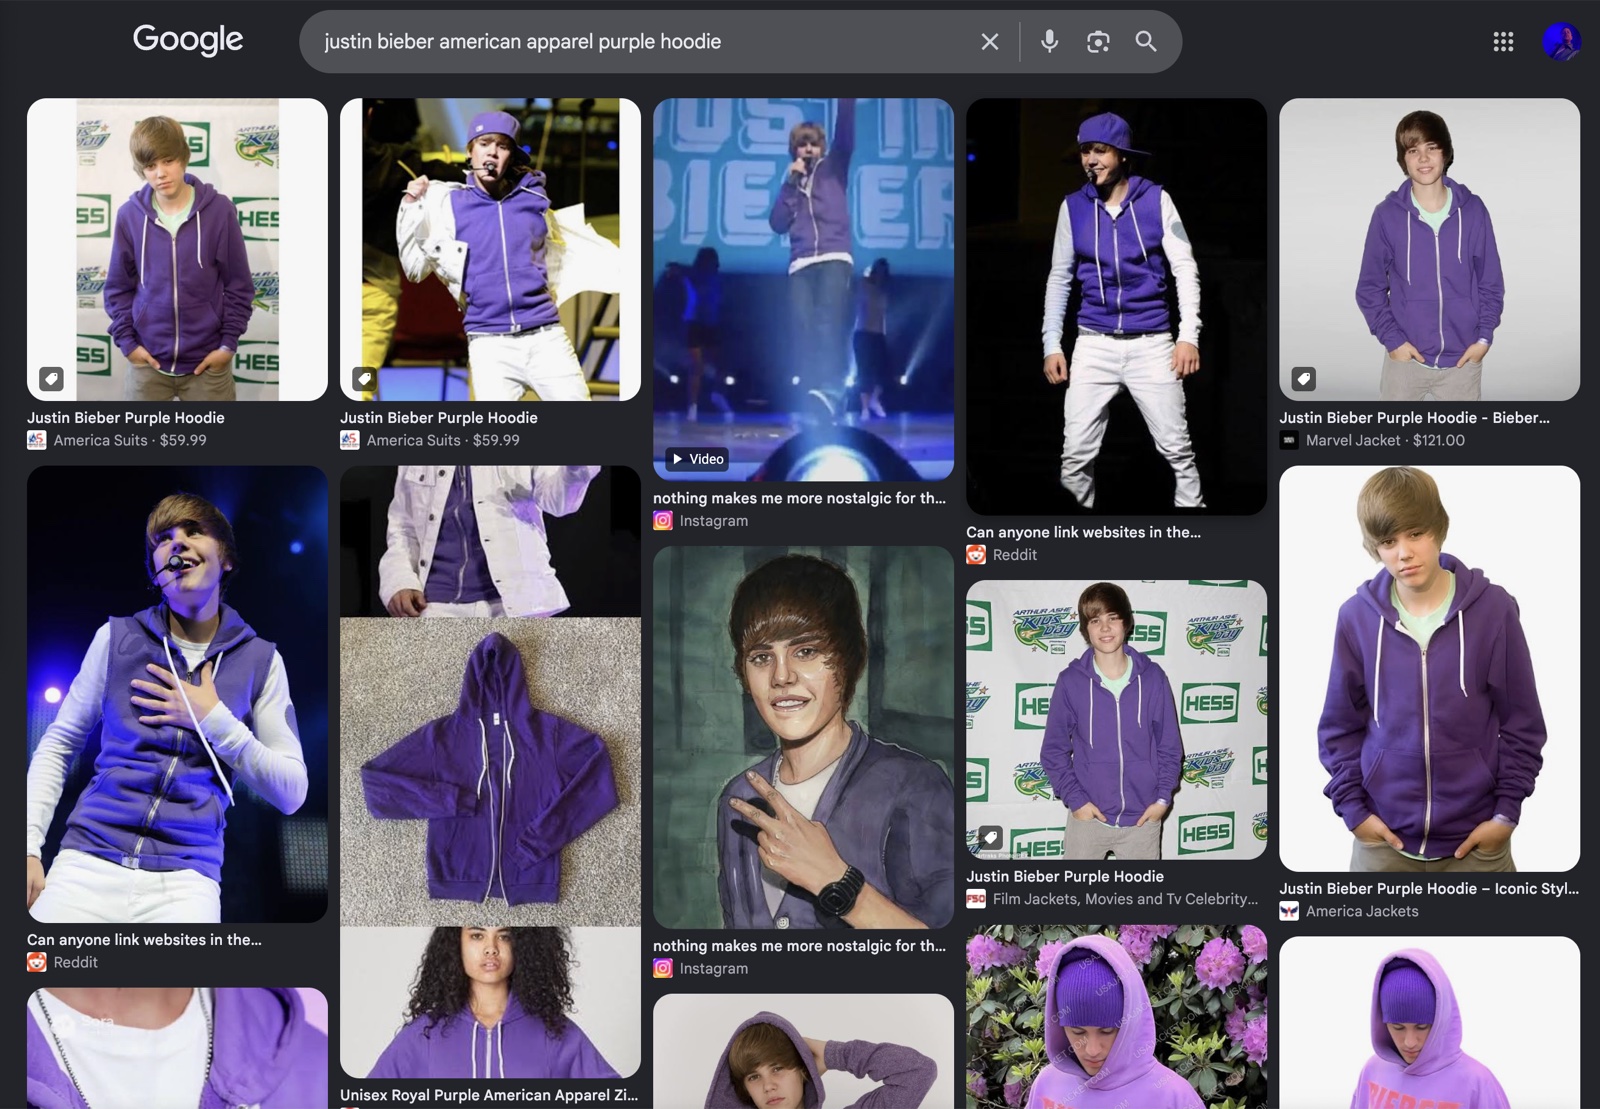
Task: Click the product tag icon on Marvel Jacket image
Action: (x=1303, y=379)
